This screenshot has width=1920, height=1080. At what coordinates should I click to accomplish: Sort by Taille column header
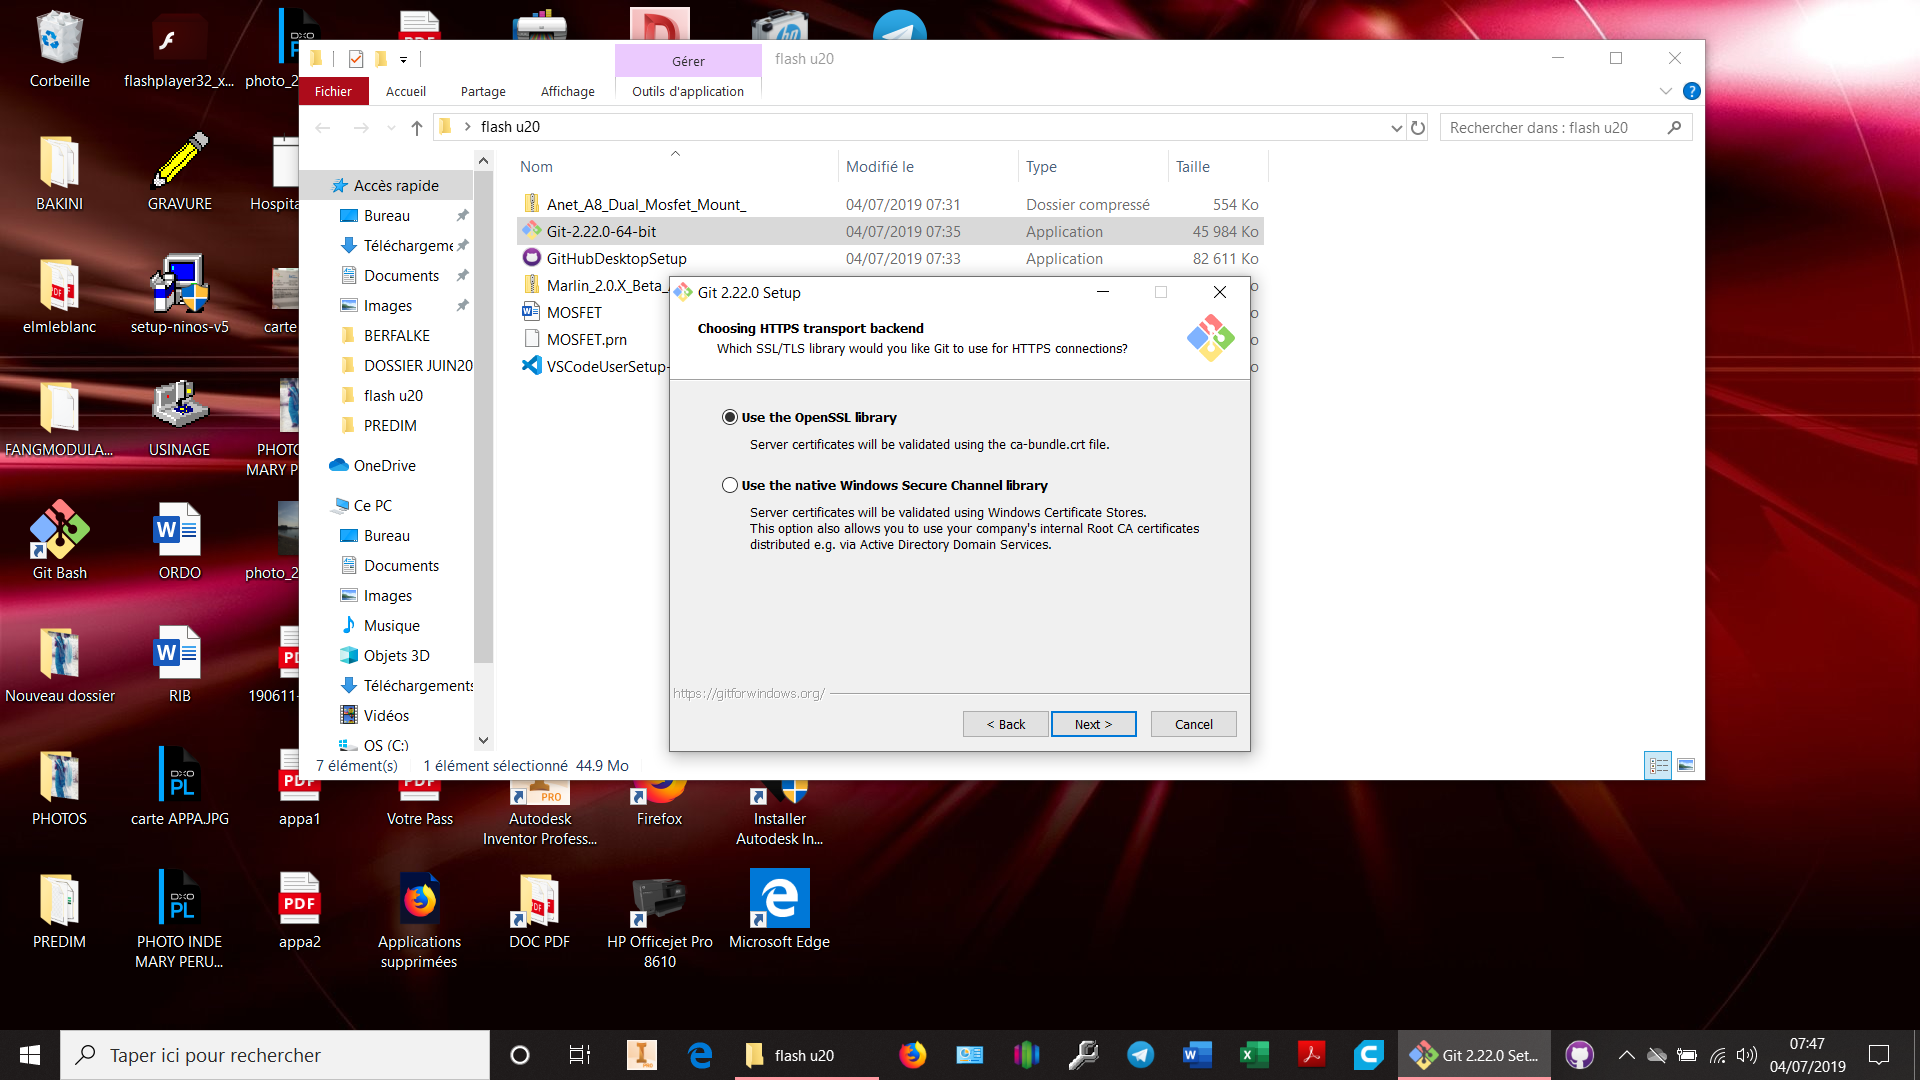1192,167
